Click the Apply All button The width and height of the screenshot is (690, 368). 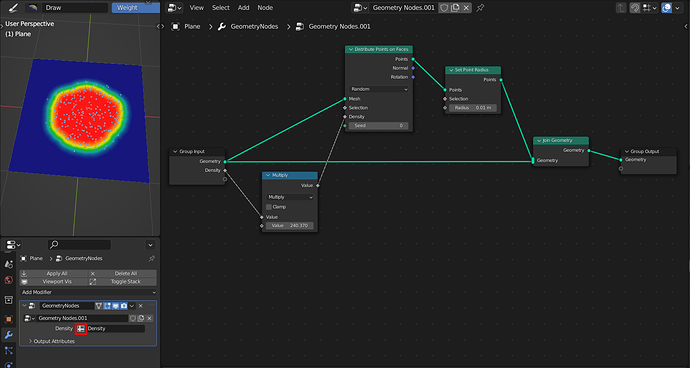pos(53,273)
